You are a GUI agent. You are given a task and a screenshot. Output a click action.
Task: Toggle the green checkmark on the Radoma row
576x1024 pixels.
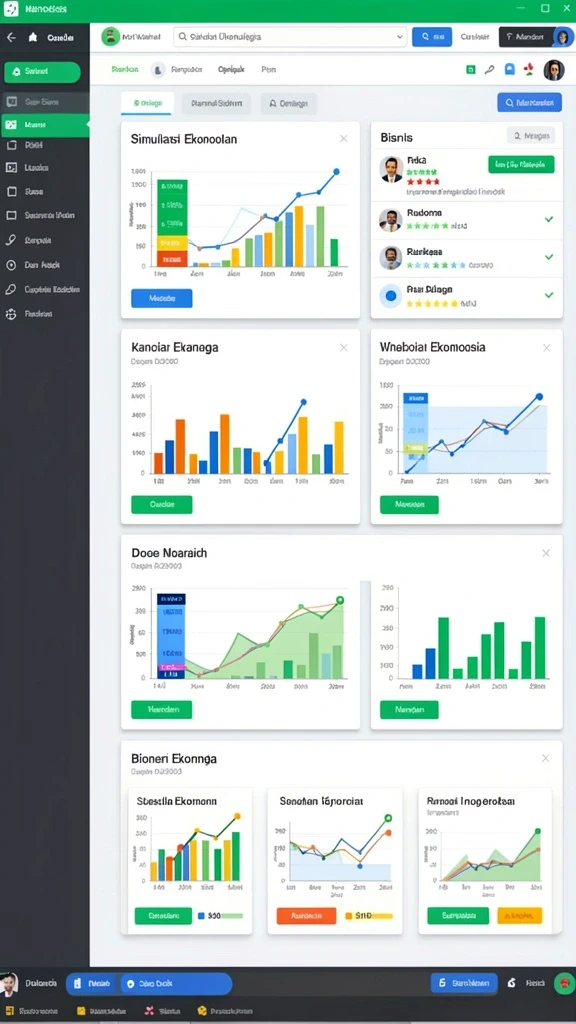(x=549, y=219)
